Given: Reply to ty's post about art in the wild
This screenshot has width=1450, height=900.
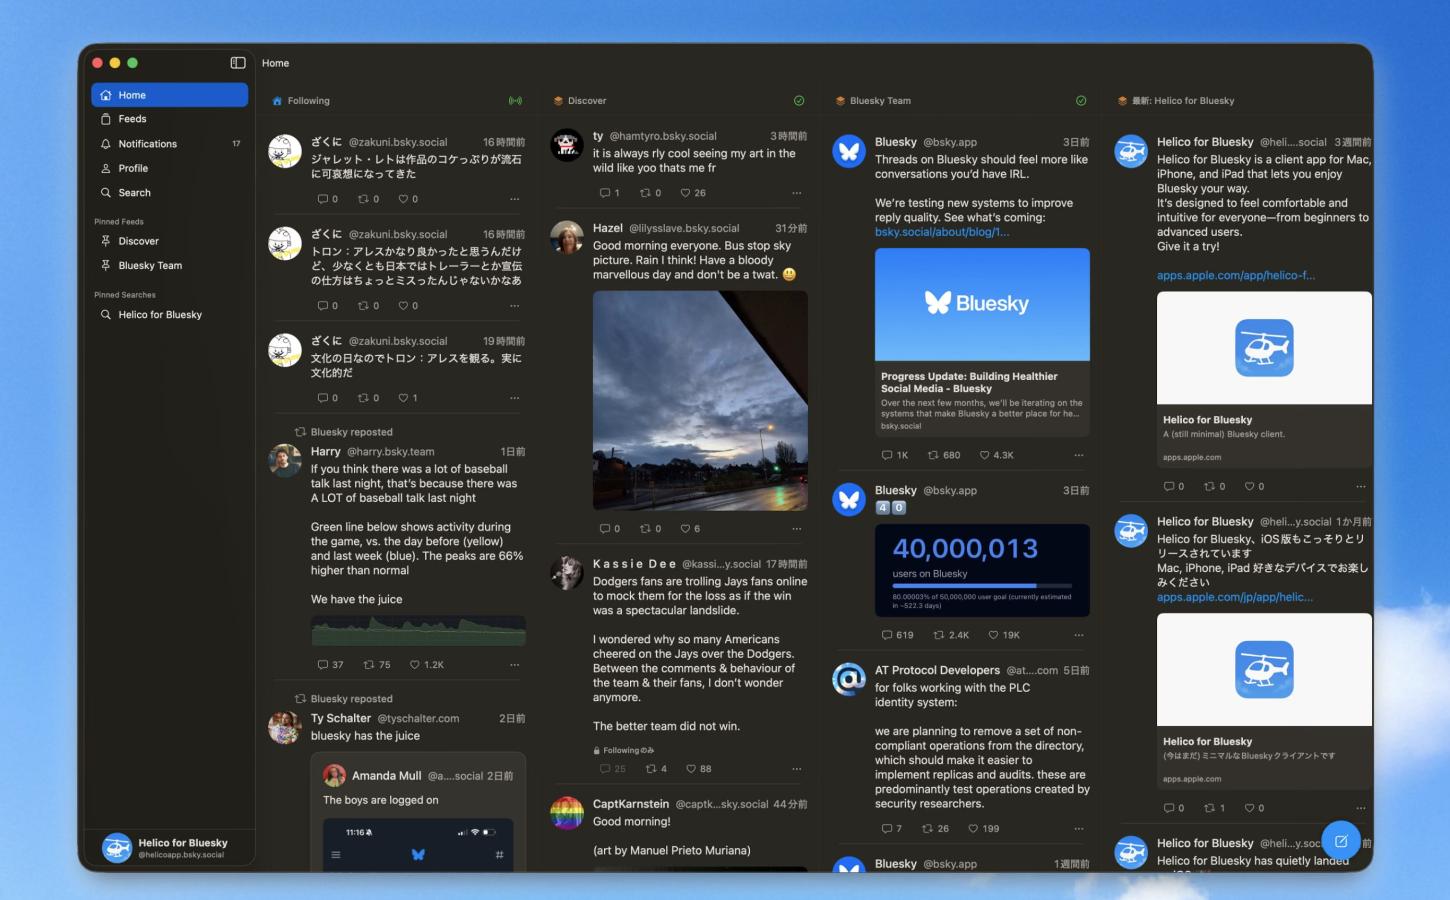Looking at the screenshot, I should click(x=610, y=193).
